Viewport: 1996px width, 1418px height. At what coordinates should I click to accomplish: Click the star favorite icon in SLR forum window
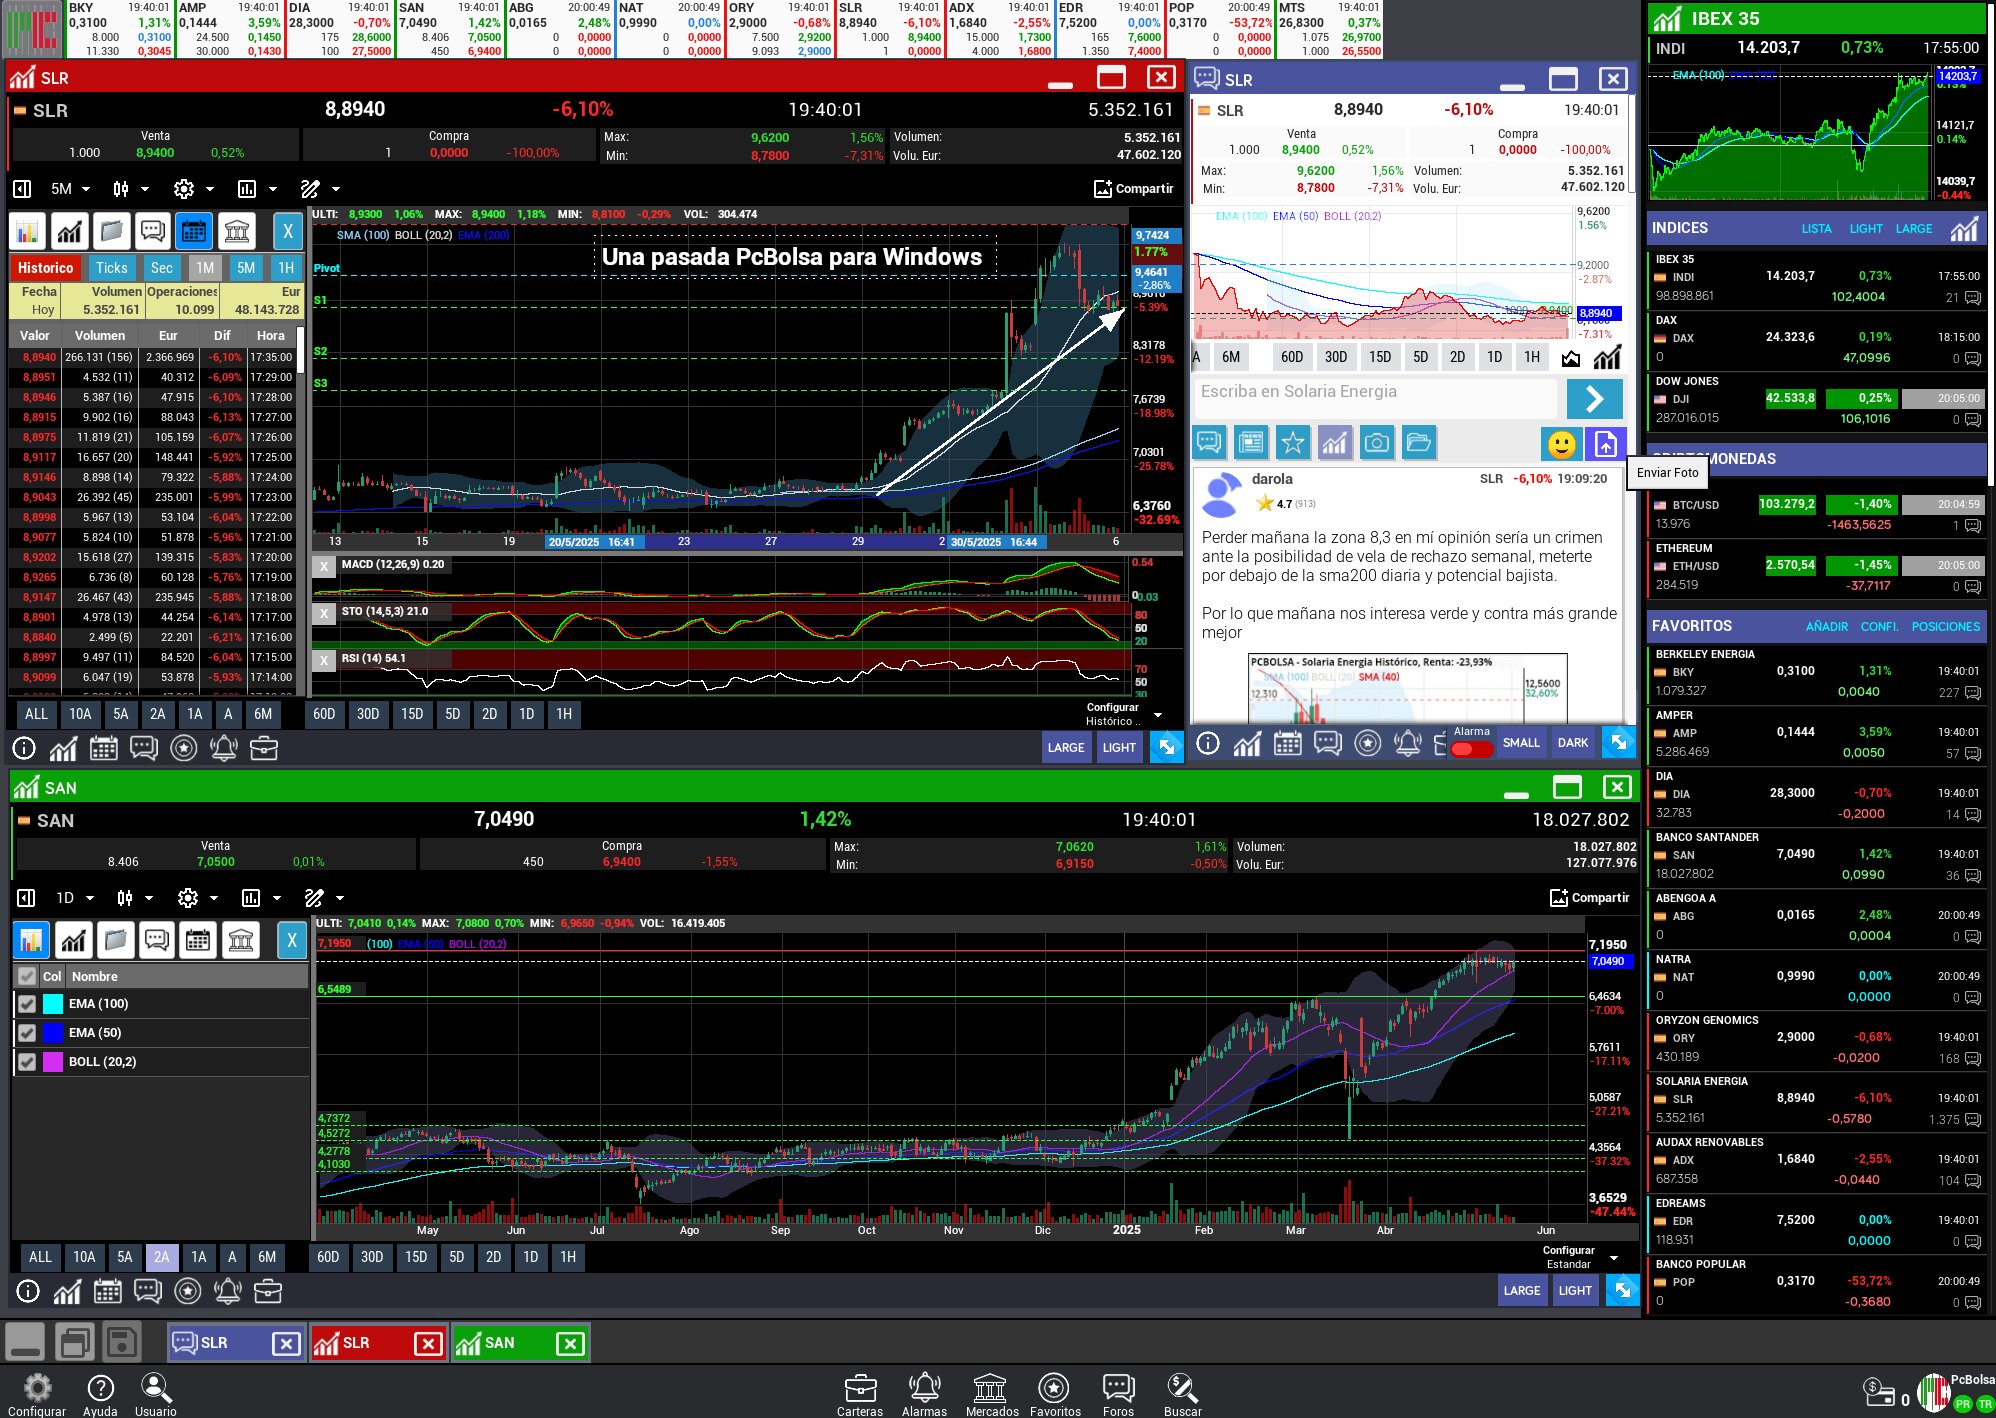pyautogui.click(x=1293, y=442)
